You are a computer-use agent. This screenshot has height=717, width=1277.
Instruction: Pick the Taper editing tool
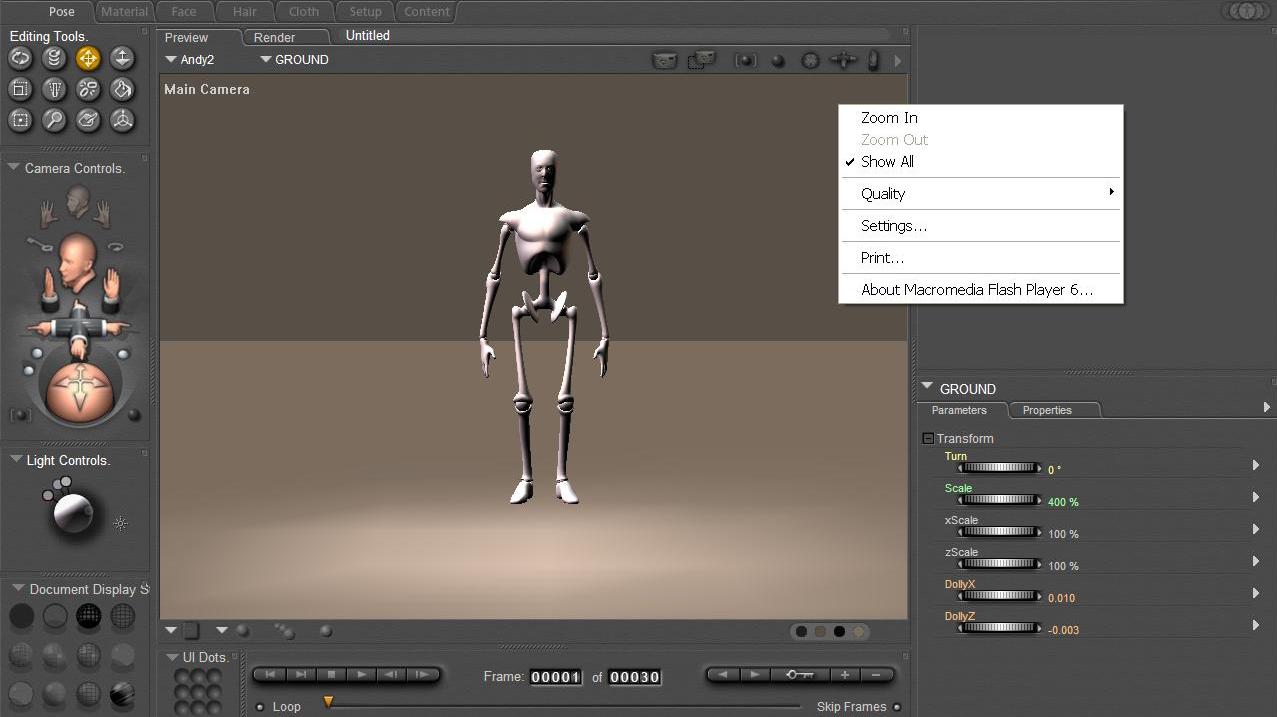point(54,90)
